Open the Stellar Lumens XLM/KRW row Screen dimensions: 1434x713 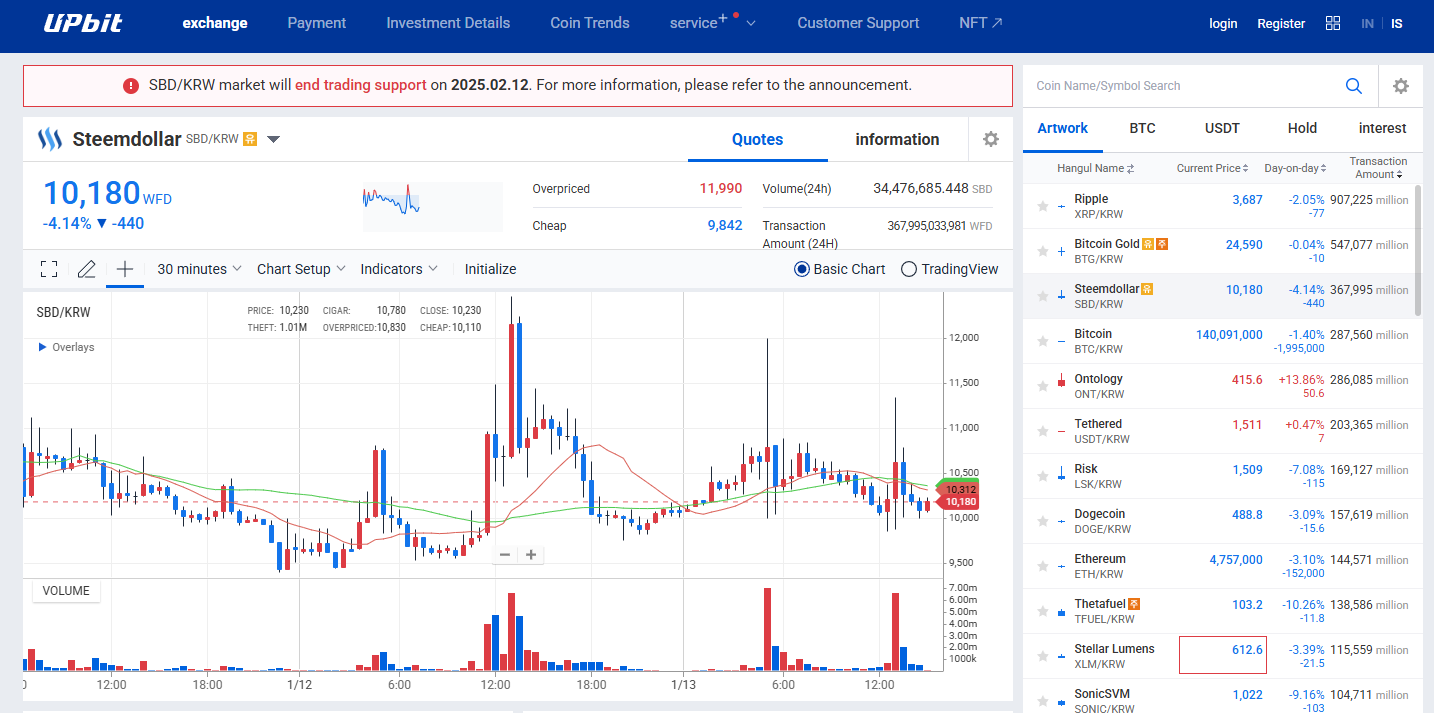1222,656
